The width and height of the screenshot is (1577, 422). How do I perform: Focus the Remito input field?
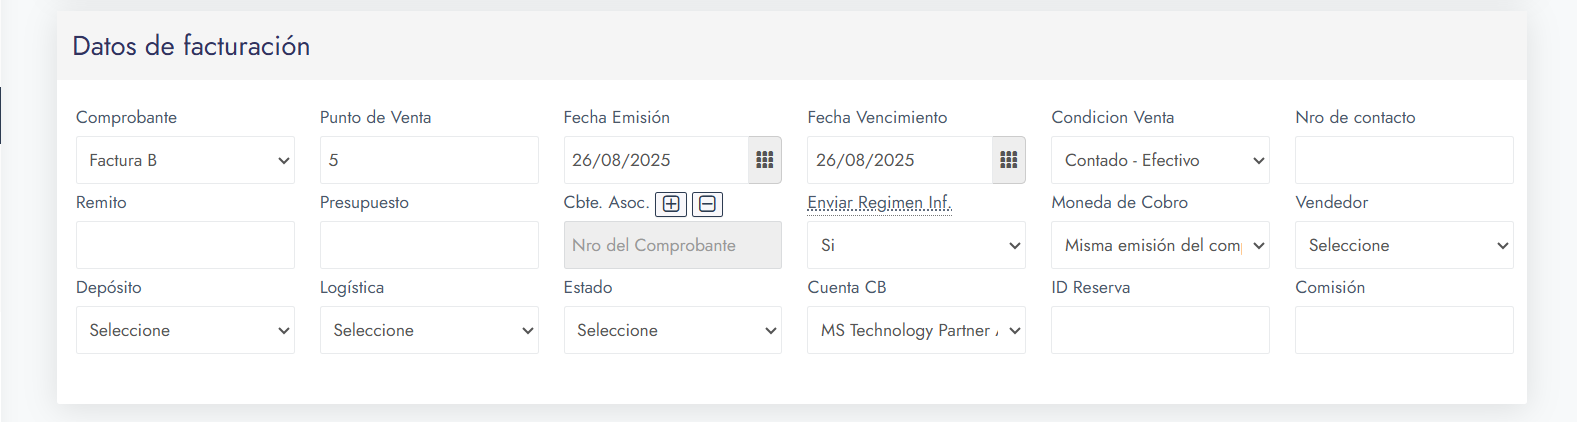pos(185,245)
